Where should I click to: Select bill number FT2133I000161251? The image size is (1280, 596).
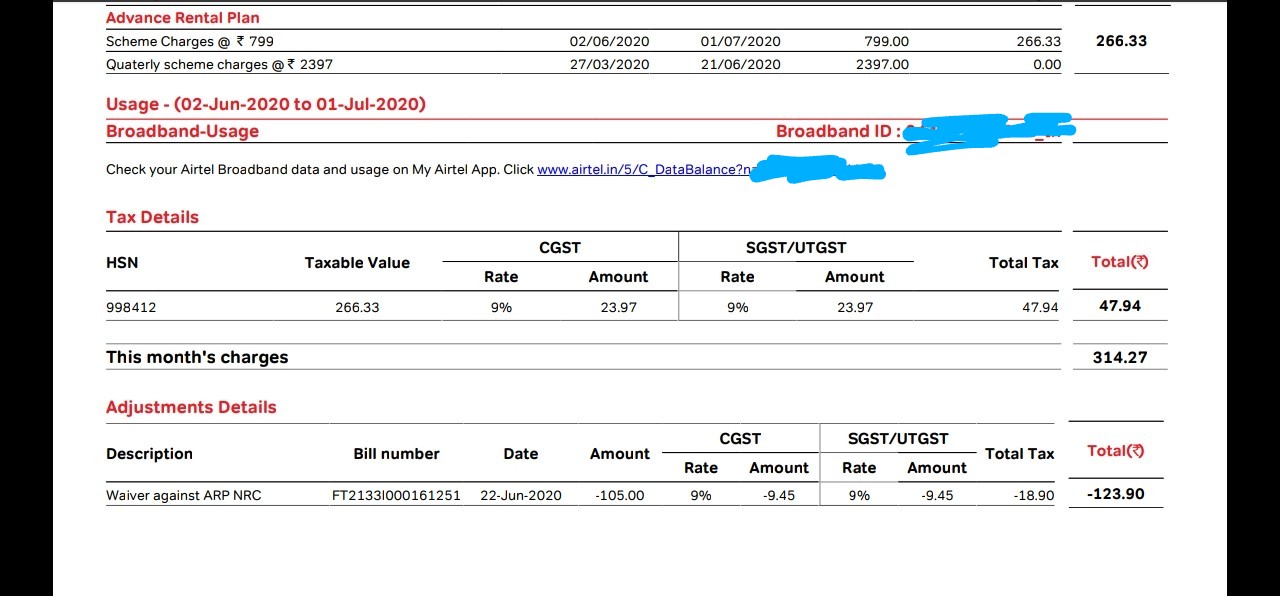(396, 495)
